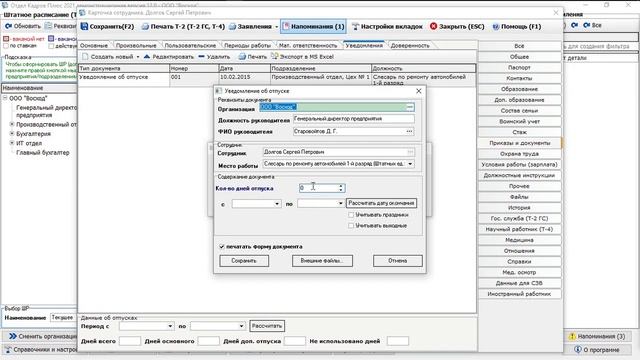Screen dimensions: 640x360
Task: Click the Сохранить(F2) floppy disk icon
Action: 84,26
